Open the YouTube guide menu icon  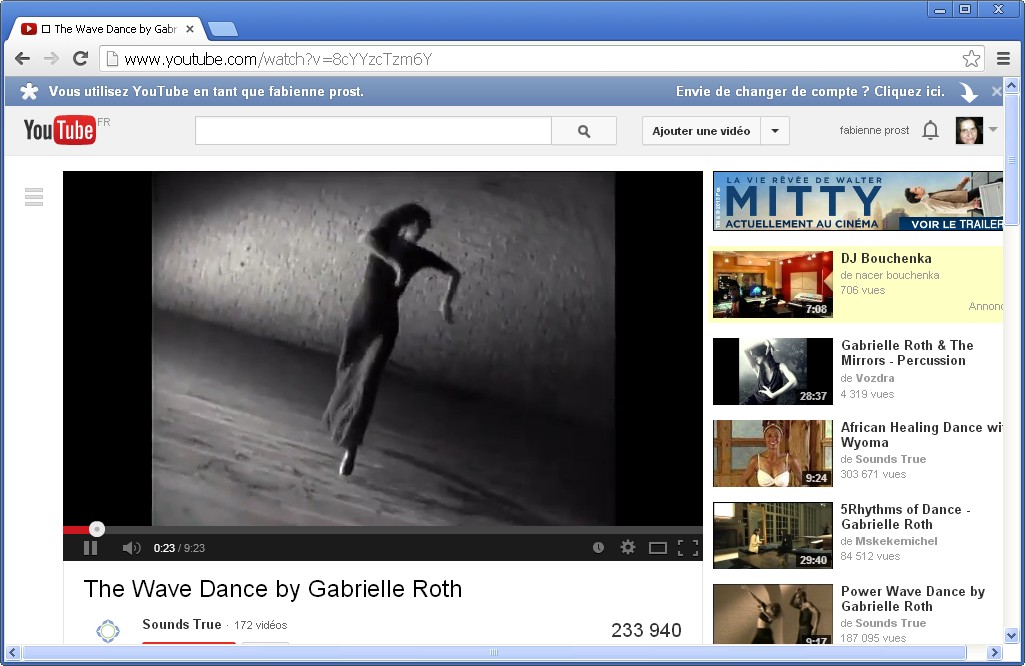tap(34, 197)
